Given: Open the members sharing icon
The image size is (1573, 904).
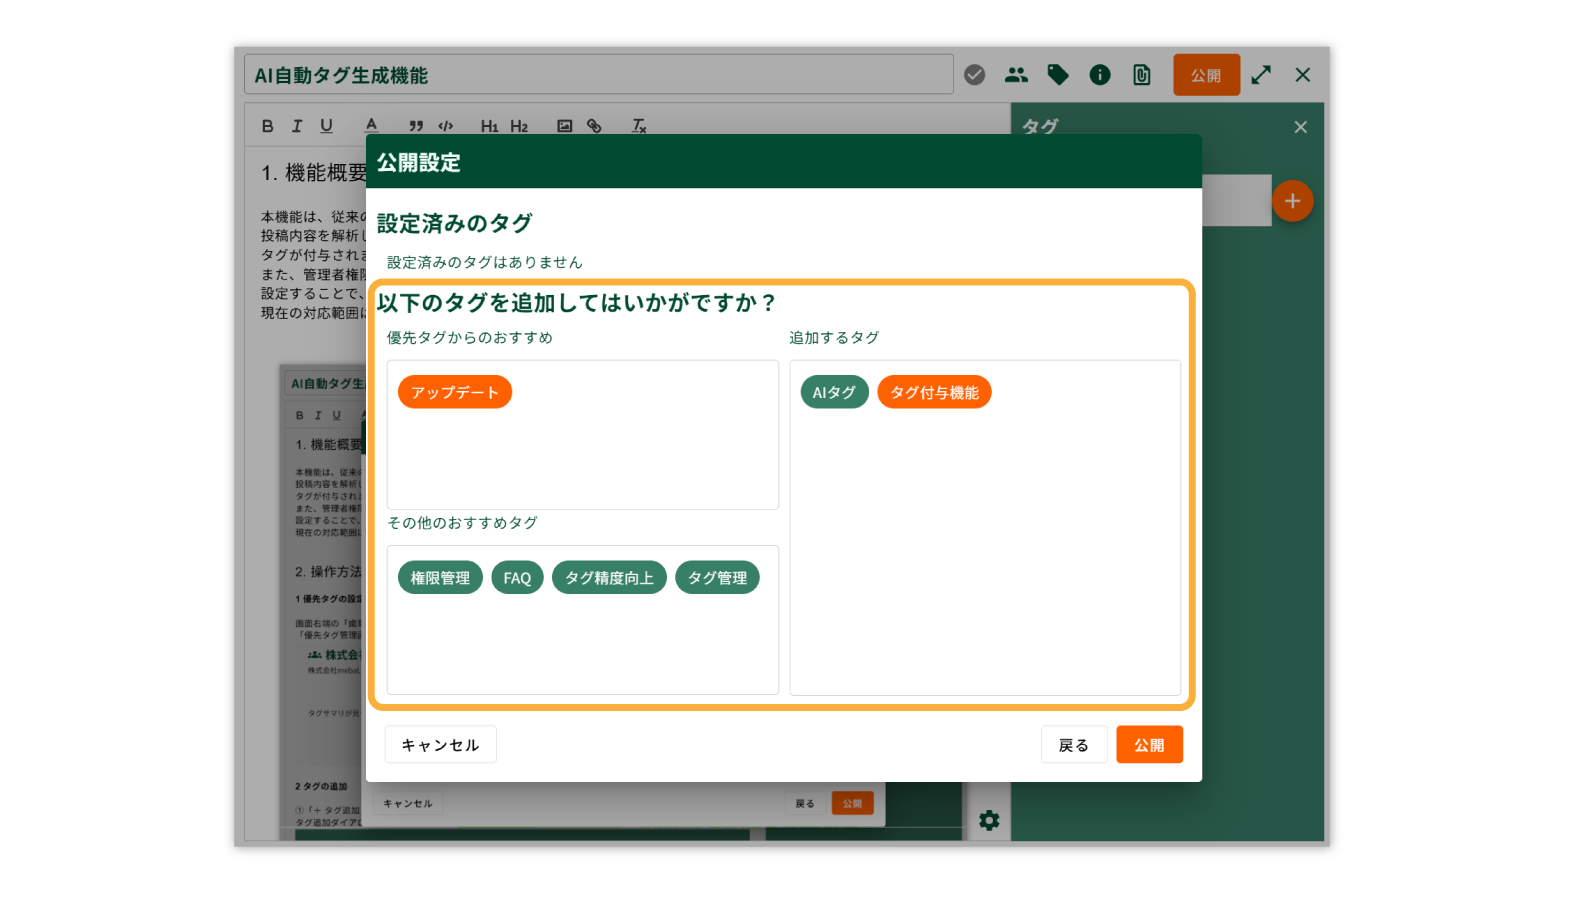Looking at the screenshot, I should (x=1016, y=75).
